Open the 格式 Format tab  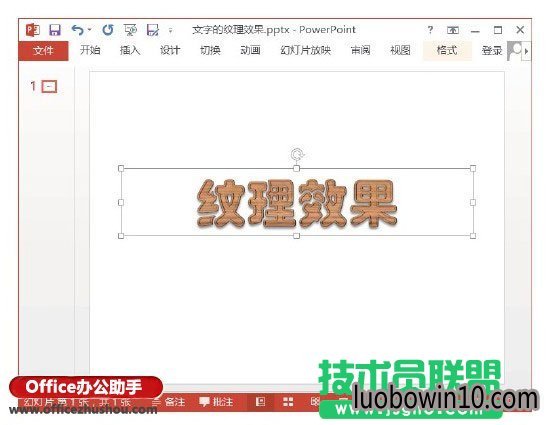coord(447,50)
